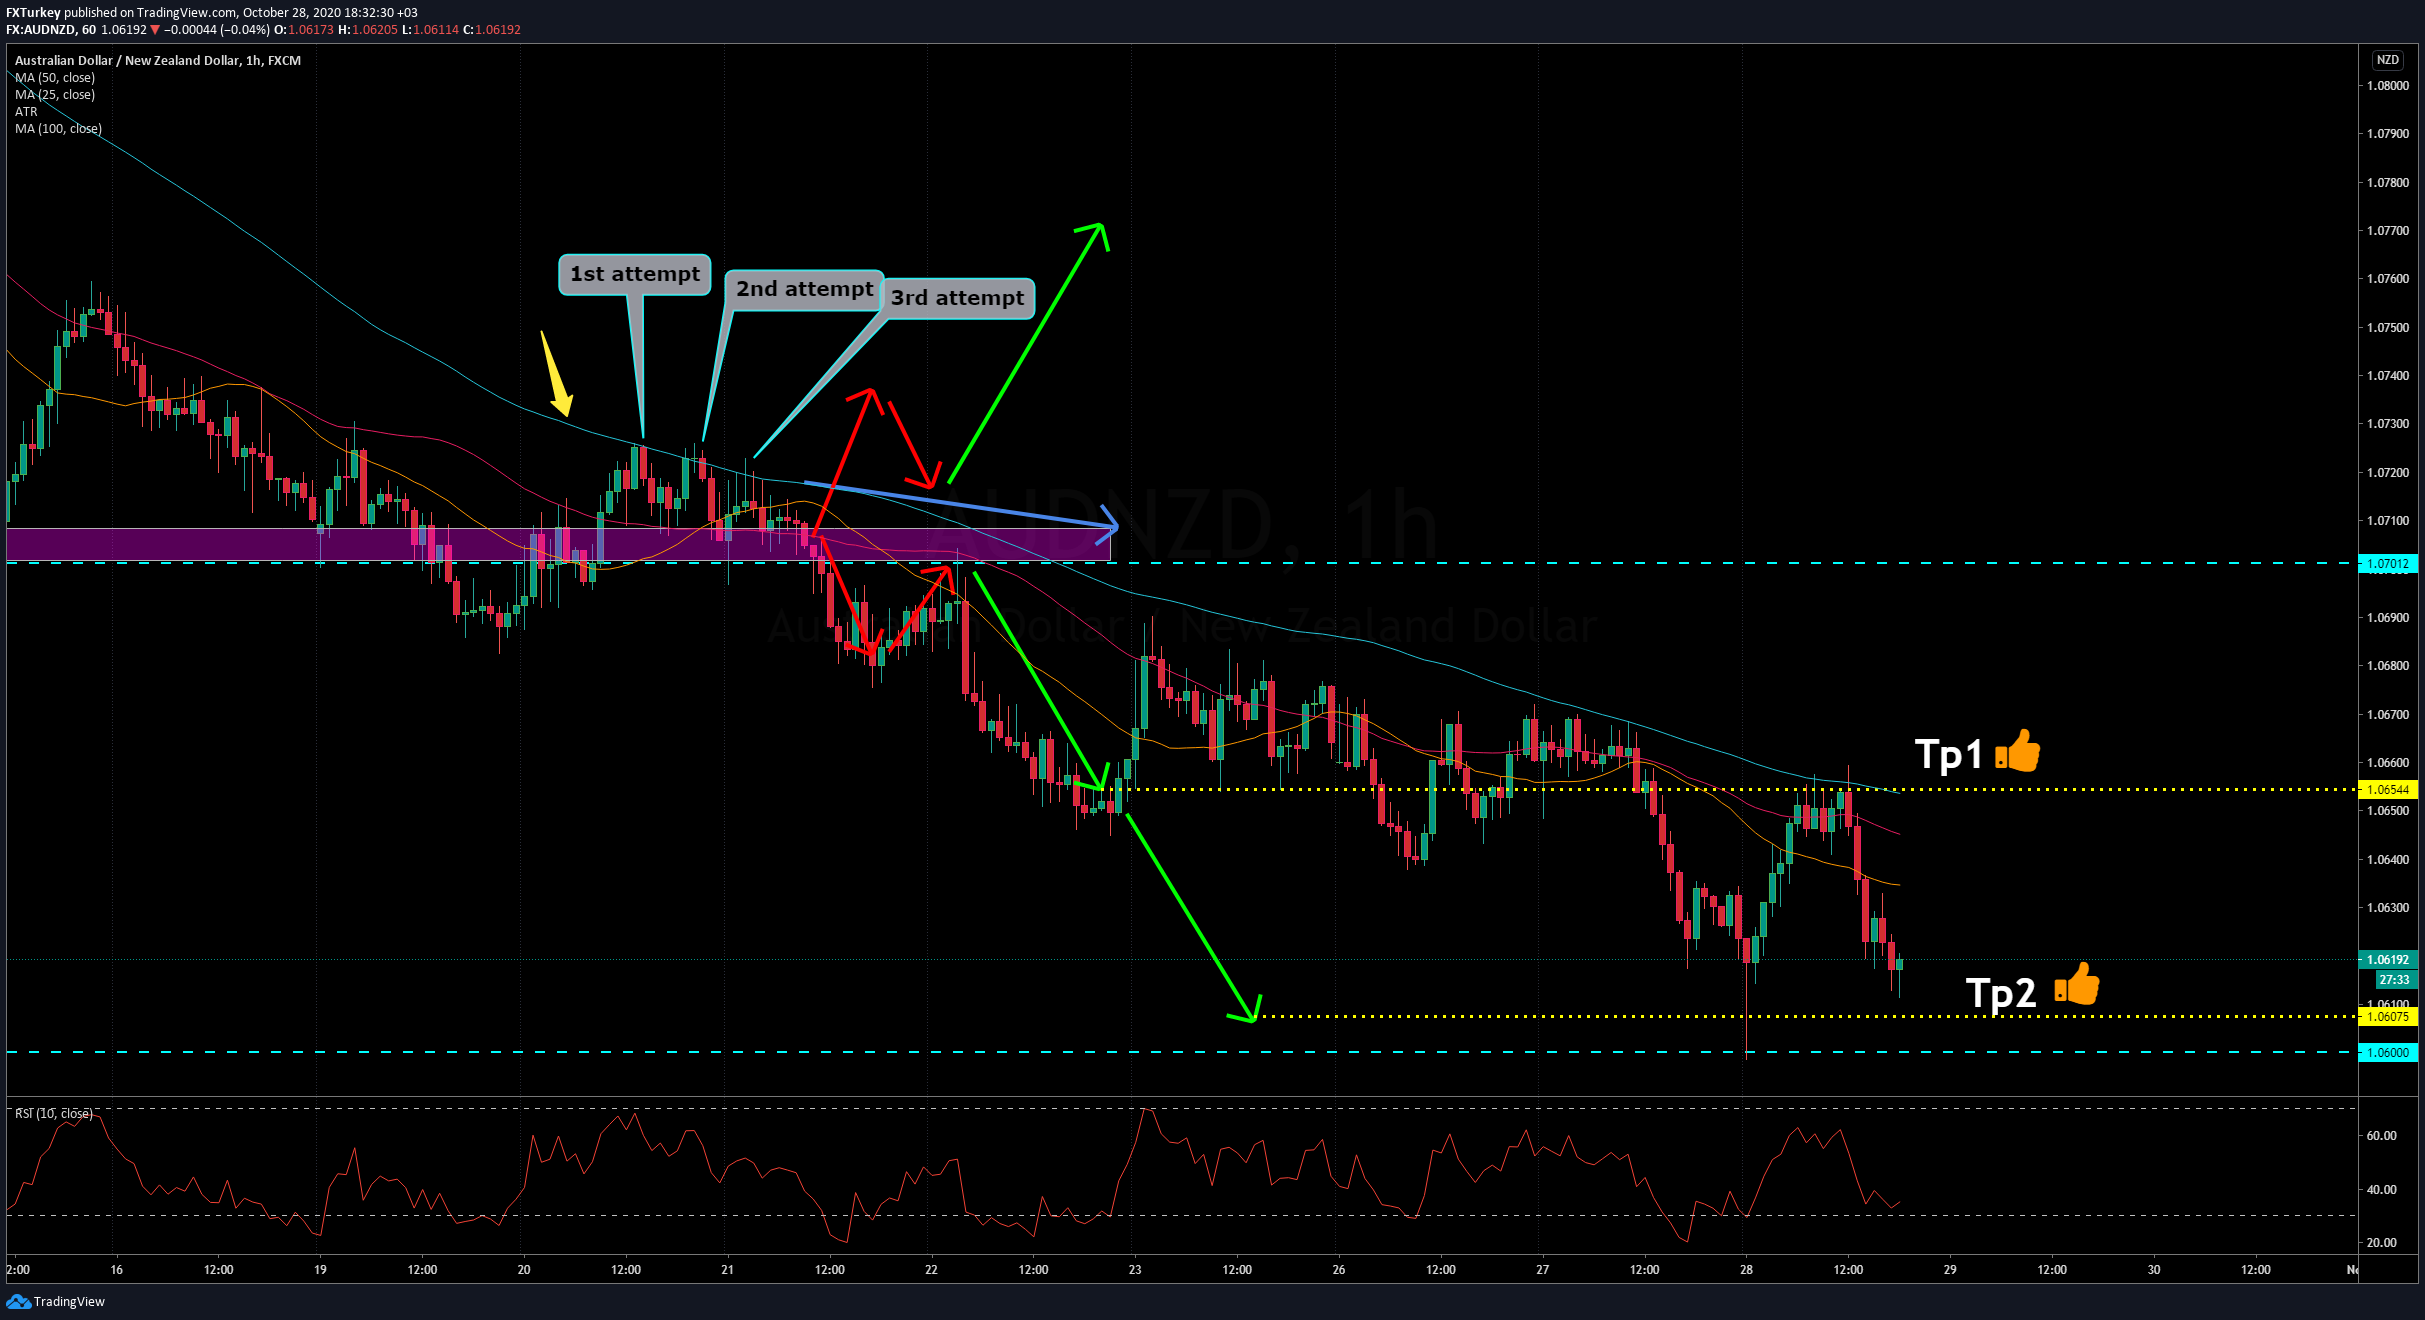Click date 16 on the time axis
The width and height of the screenshot is (2425, 1320).
(x=117, y=1269)
